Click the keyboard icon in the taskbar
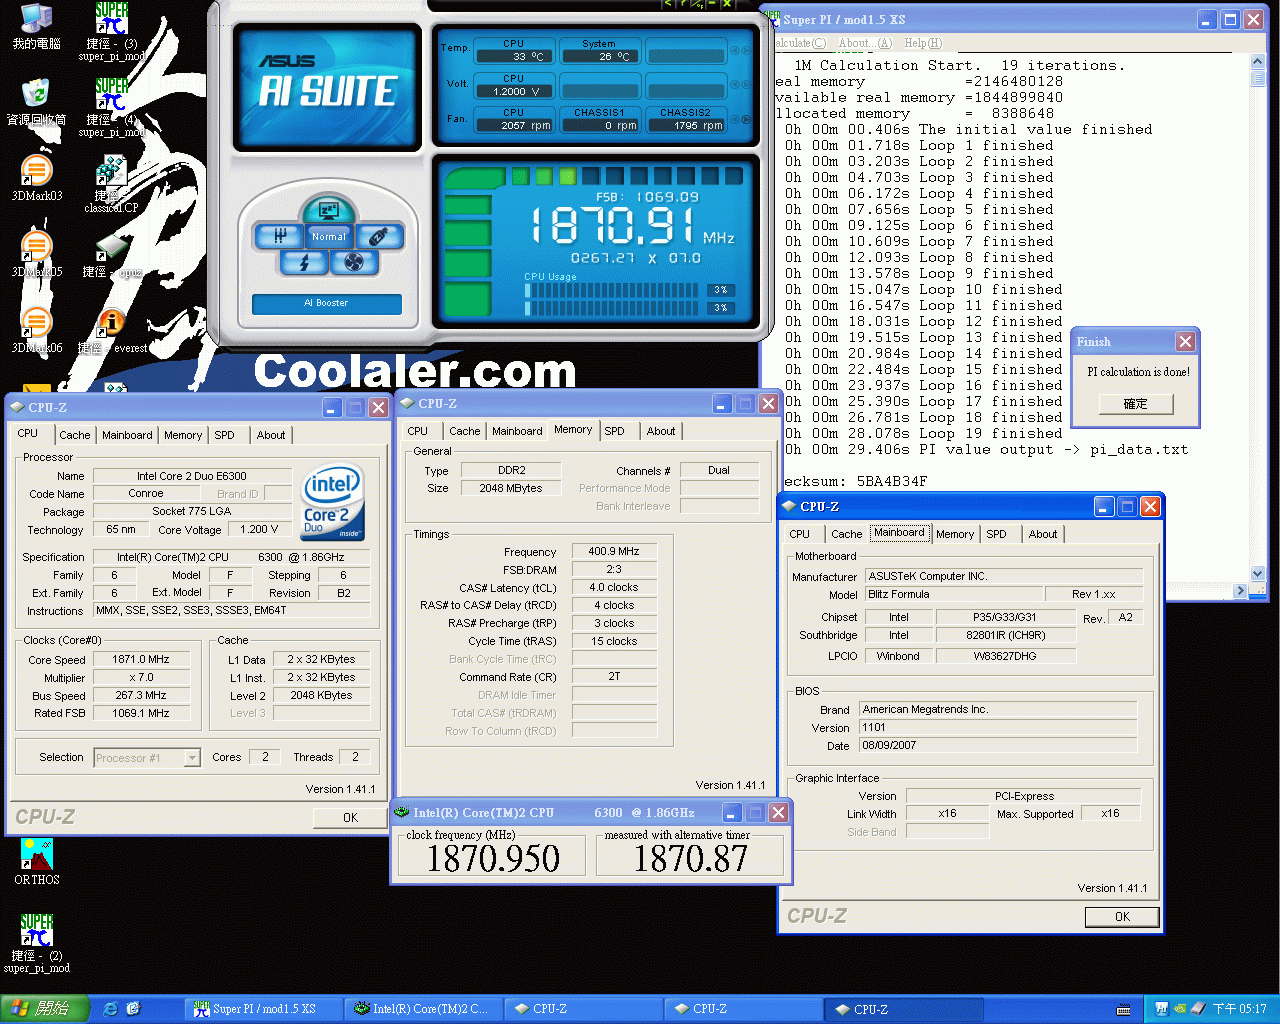Viewport: 1280px width, 1024px height. [x=1123, y=1010]
